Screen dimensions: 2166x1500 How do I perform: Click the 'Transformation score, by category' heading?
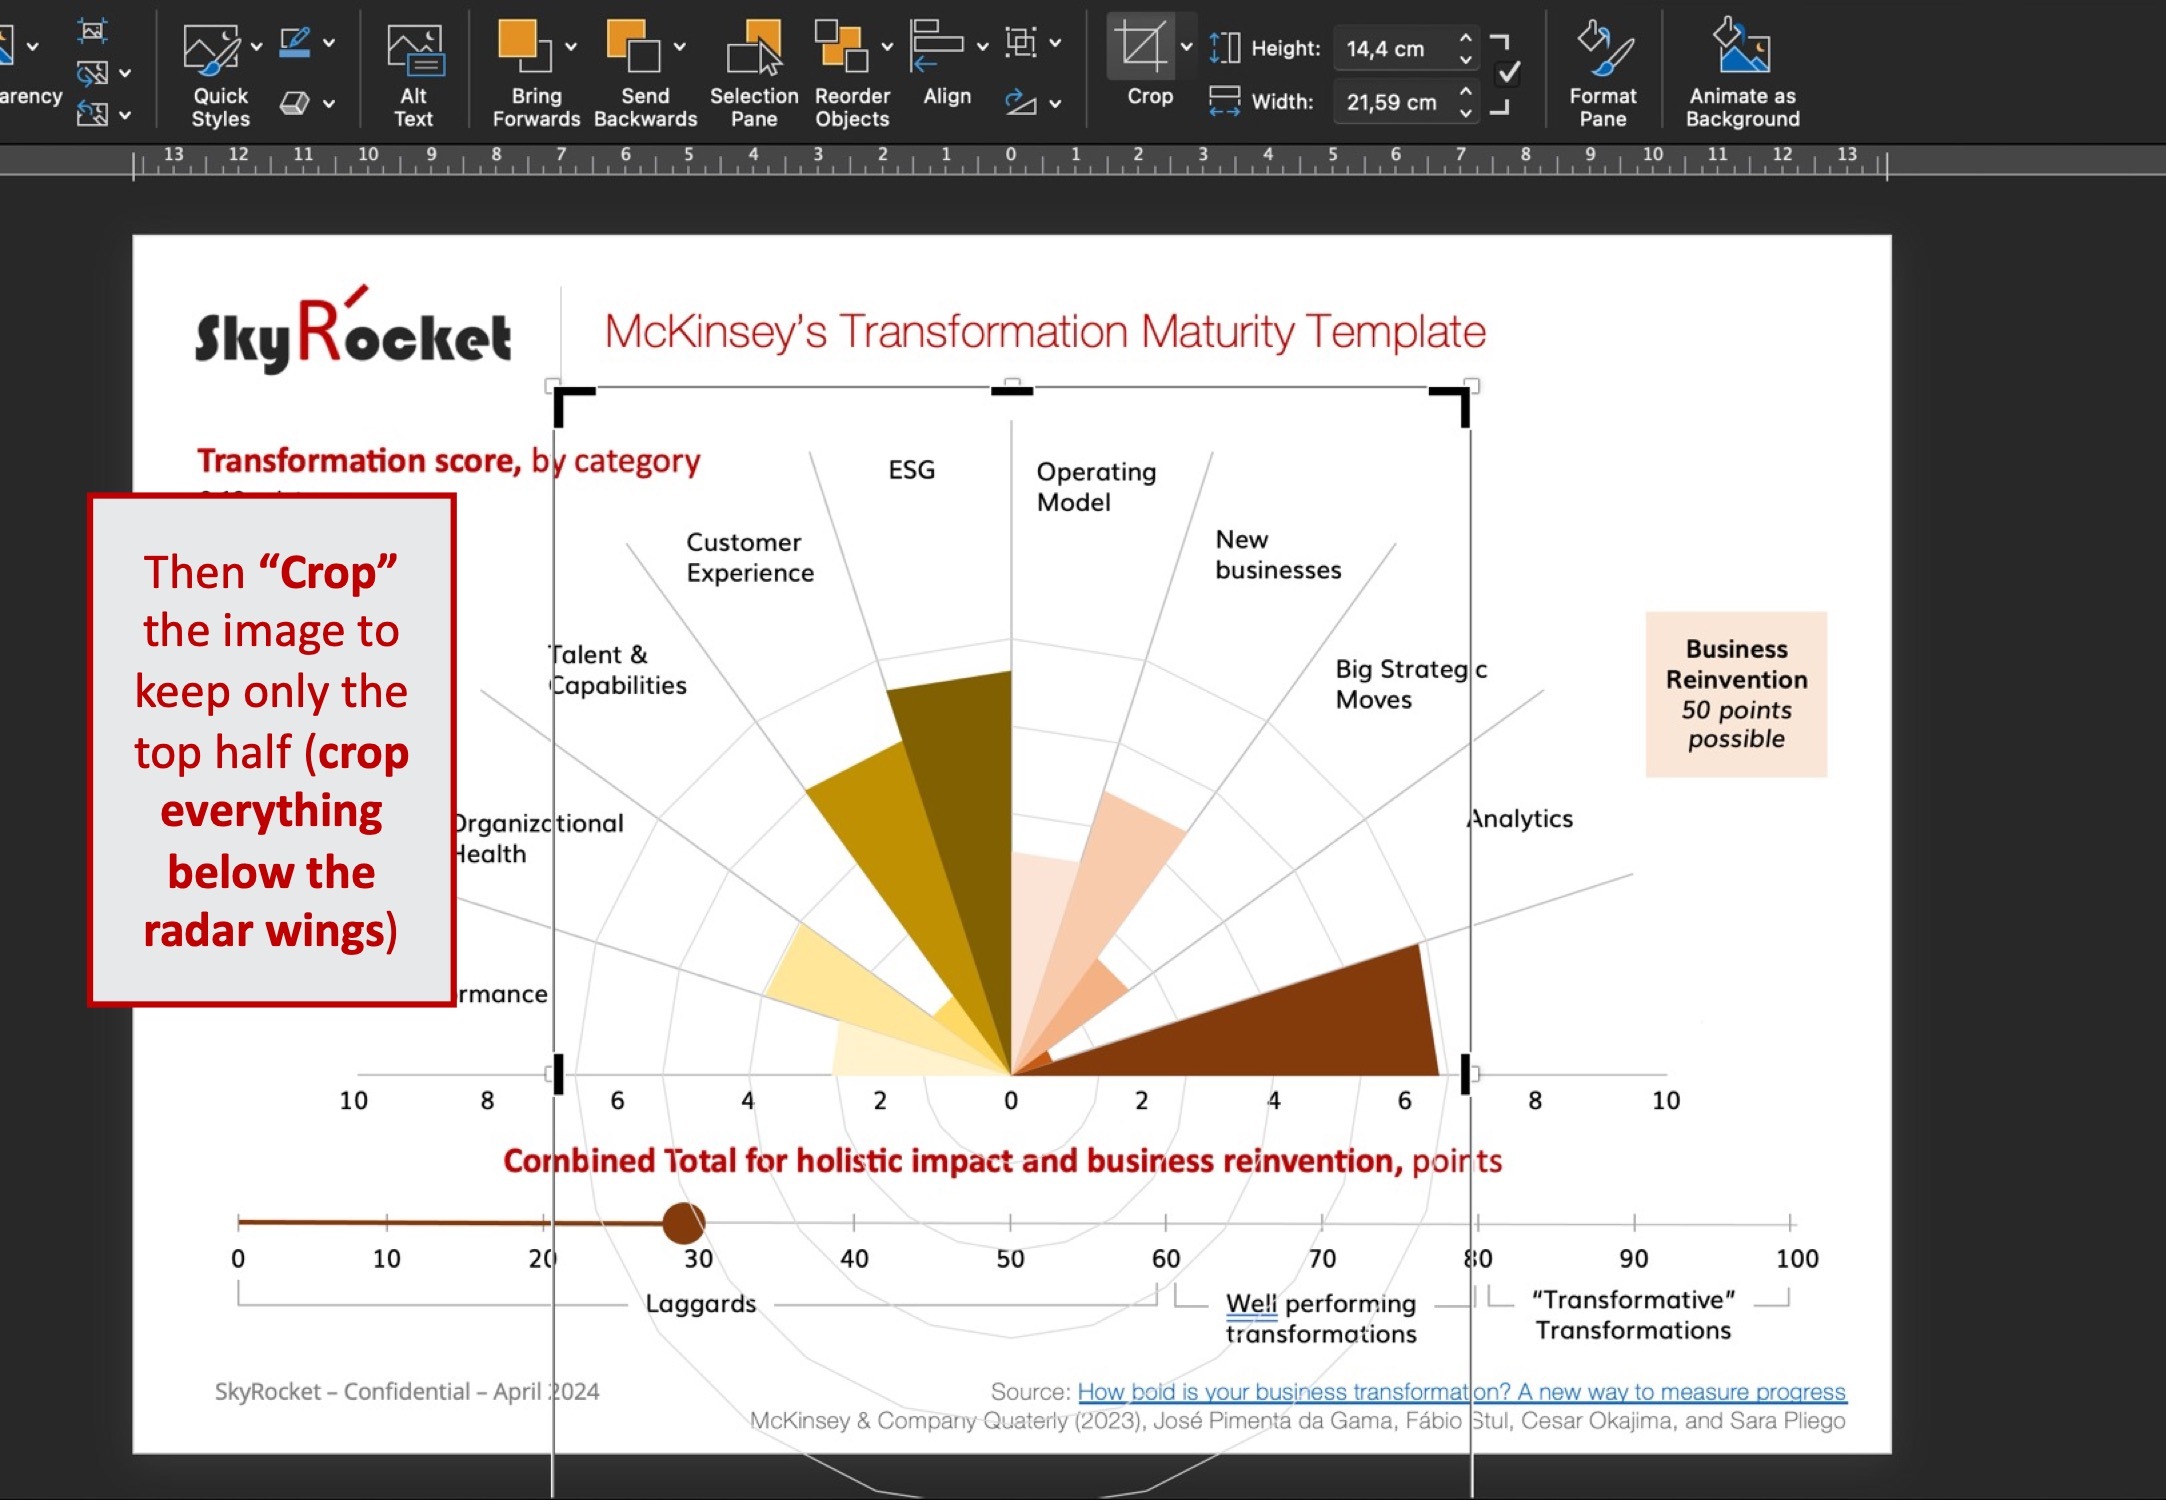point(448,461)
